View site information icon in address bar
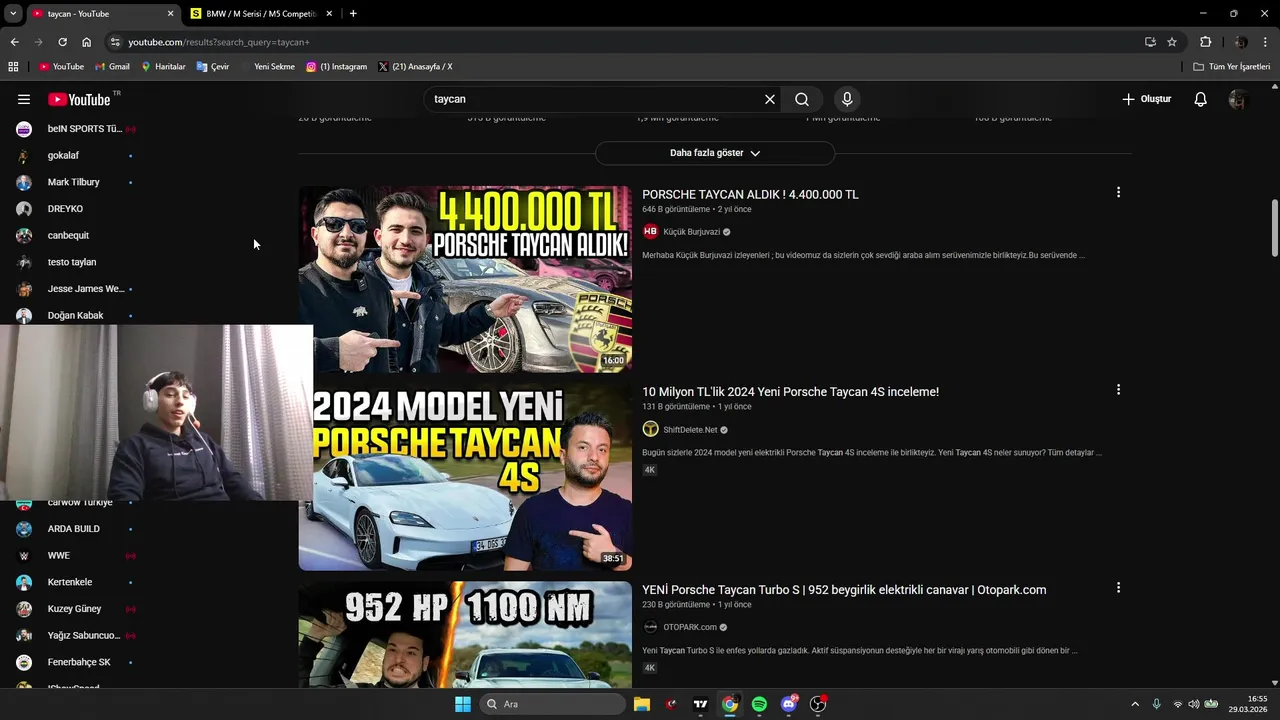The width and height of the screenshot is (1280, 720). 115,42
